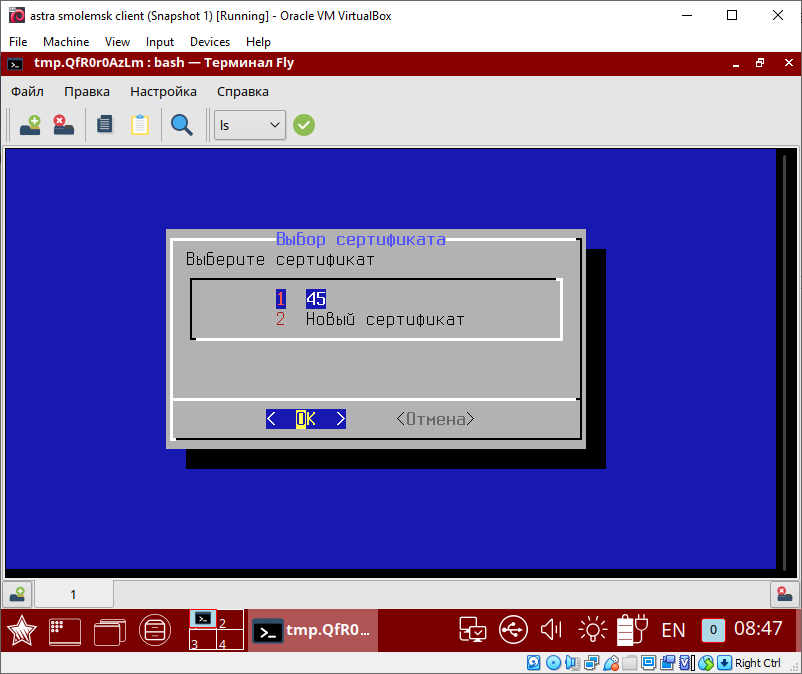Activate tmp.QfR0 terminal taskbar button
Screen dimensions: 802x674
click(313, 631)
